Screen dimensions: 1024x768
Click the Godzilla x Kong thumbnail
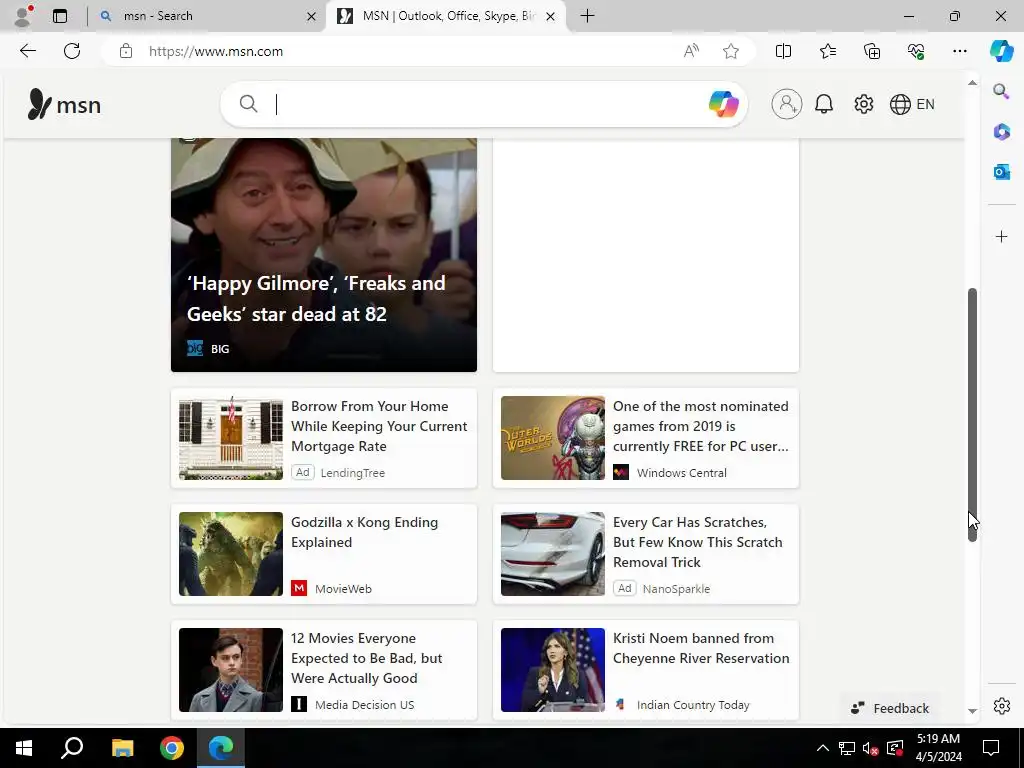tap(231, 554)
